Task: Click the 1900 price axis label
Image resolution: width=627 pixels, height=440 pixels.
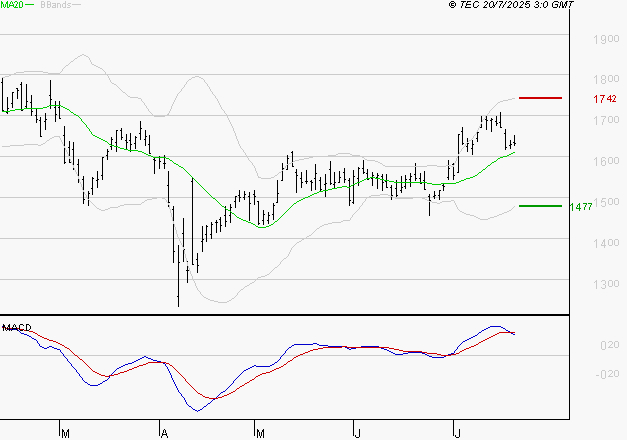Action: click(x=606, y=39)
